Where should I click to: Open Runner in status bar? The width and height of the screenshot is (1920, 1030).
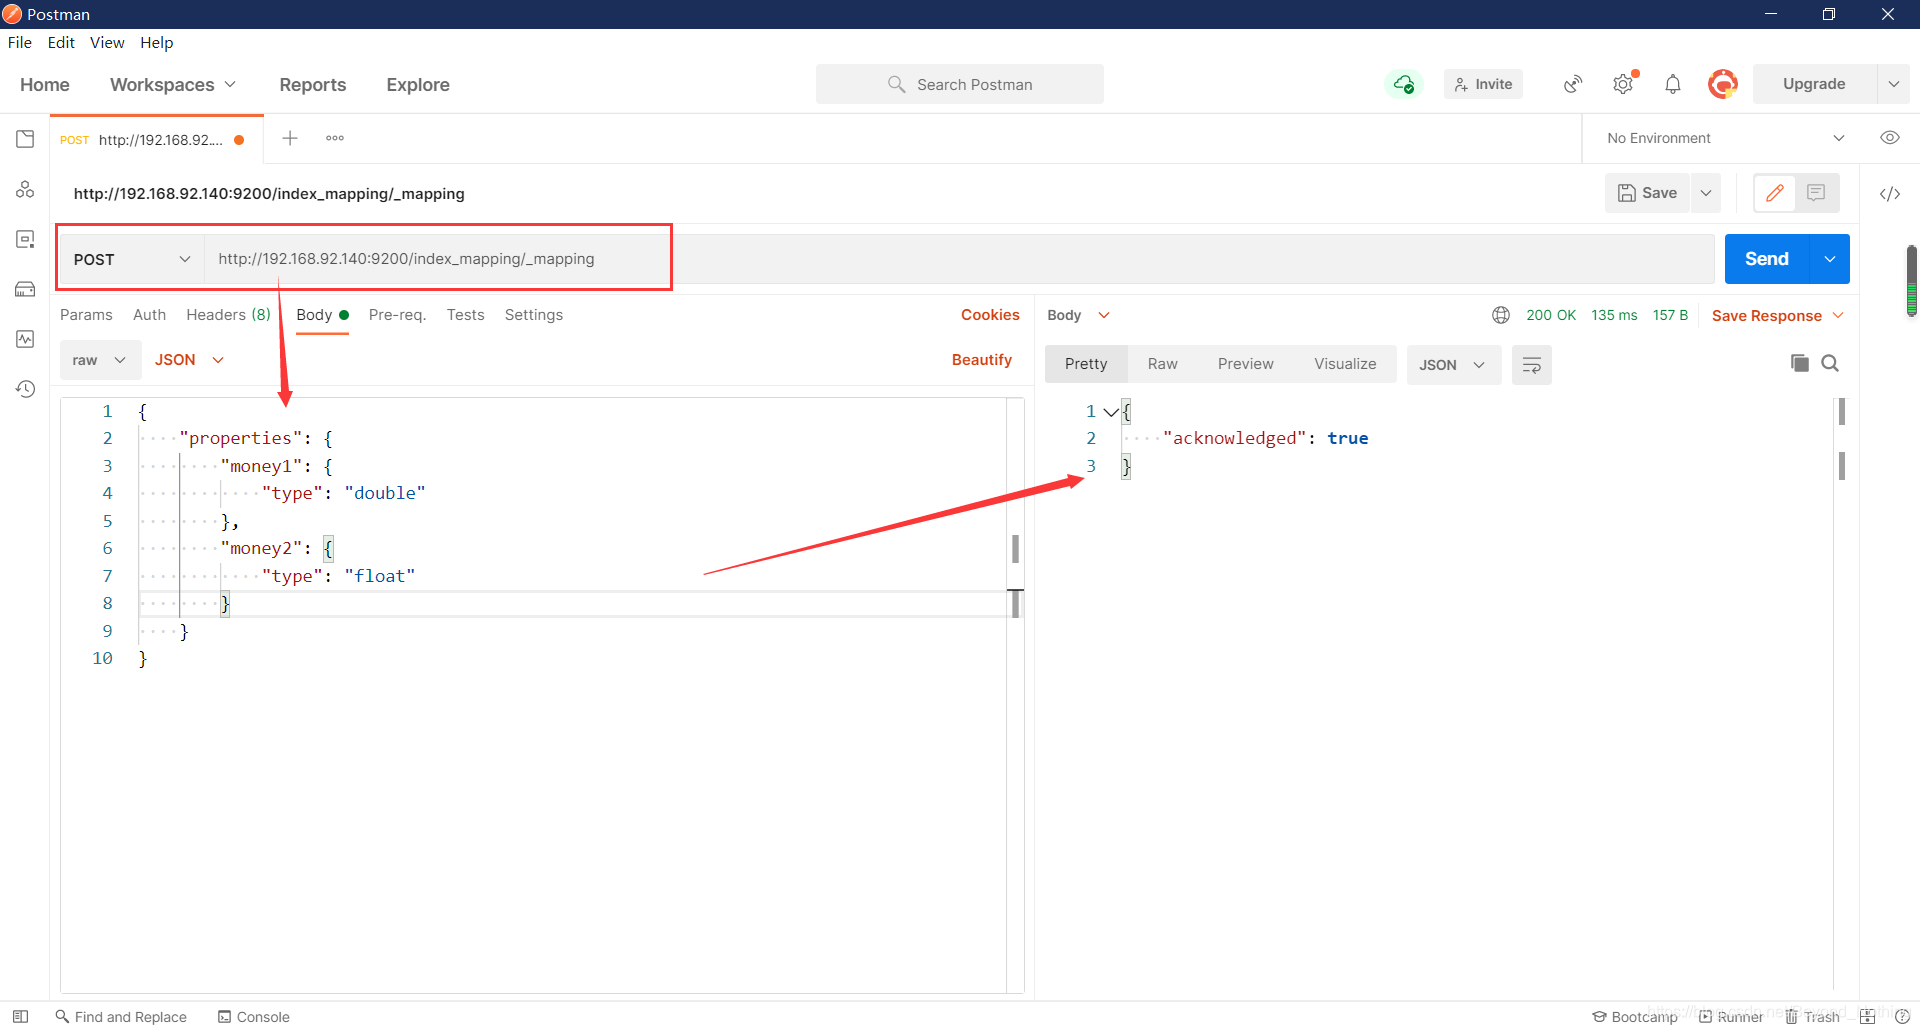(x=1731, y=1016)
